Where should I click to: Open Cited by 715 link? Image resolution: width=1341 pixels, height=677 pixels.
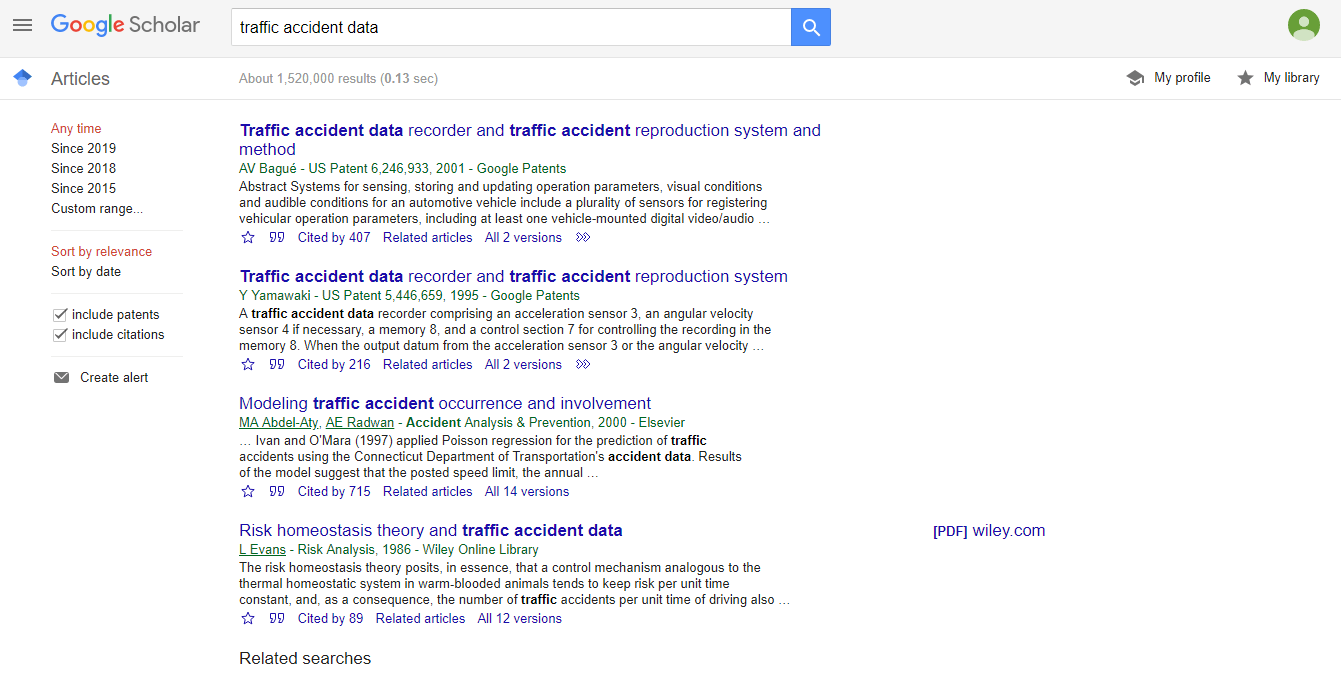coord(334,492)
